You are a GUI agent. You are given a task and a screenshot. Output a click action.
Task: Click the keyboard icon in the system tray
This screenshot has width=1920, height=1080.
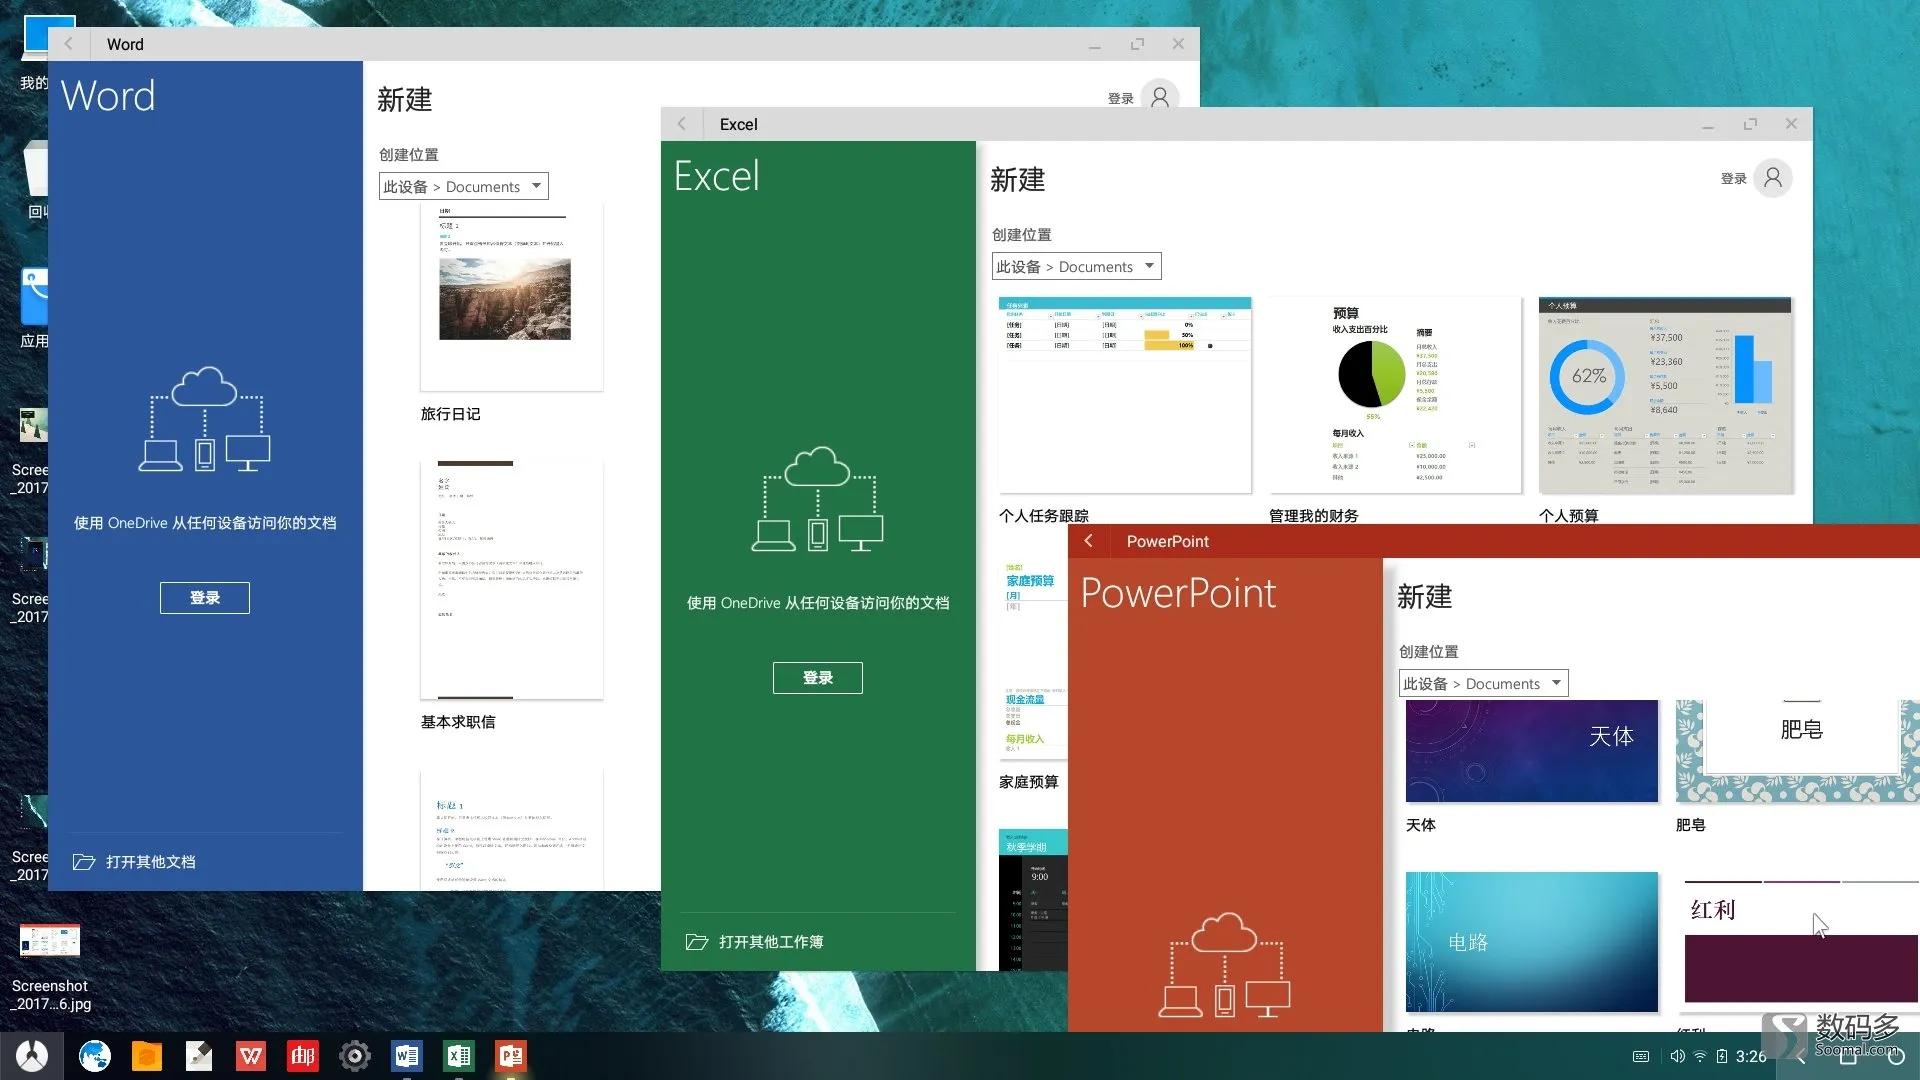[1641, 1056]
